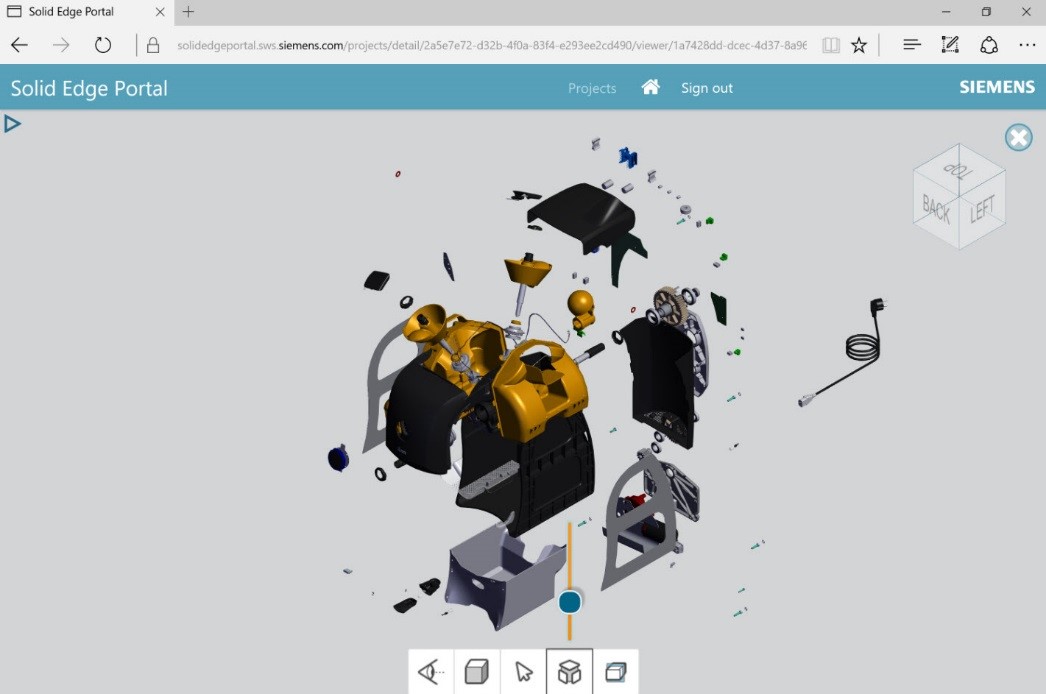The height and width of the screenshot is (694, 1046).
Task: Select the shaded cube display mode
Action: (x=476, y=671)
